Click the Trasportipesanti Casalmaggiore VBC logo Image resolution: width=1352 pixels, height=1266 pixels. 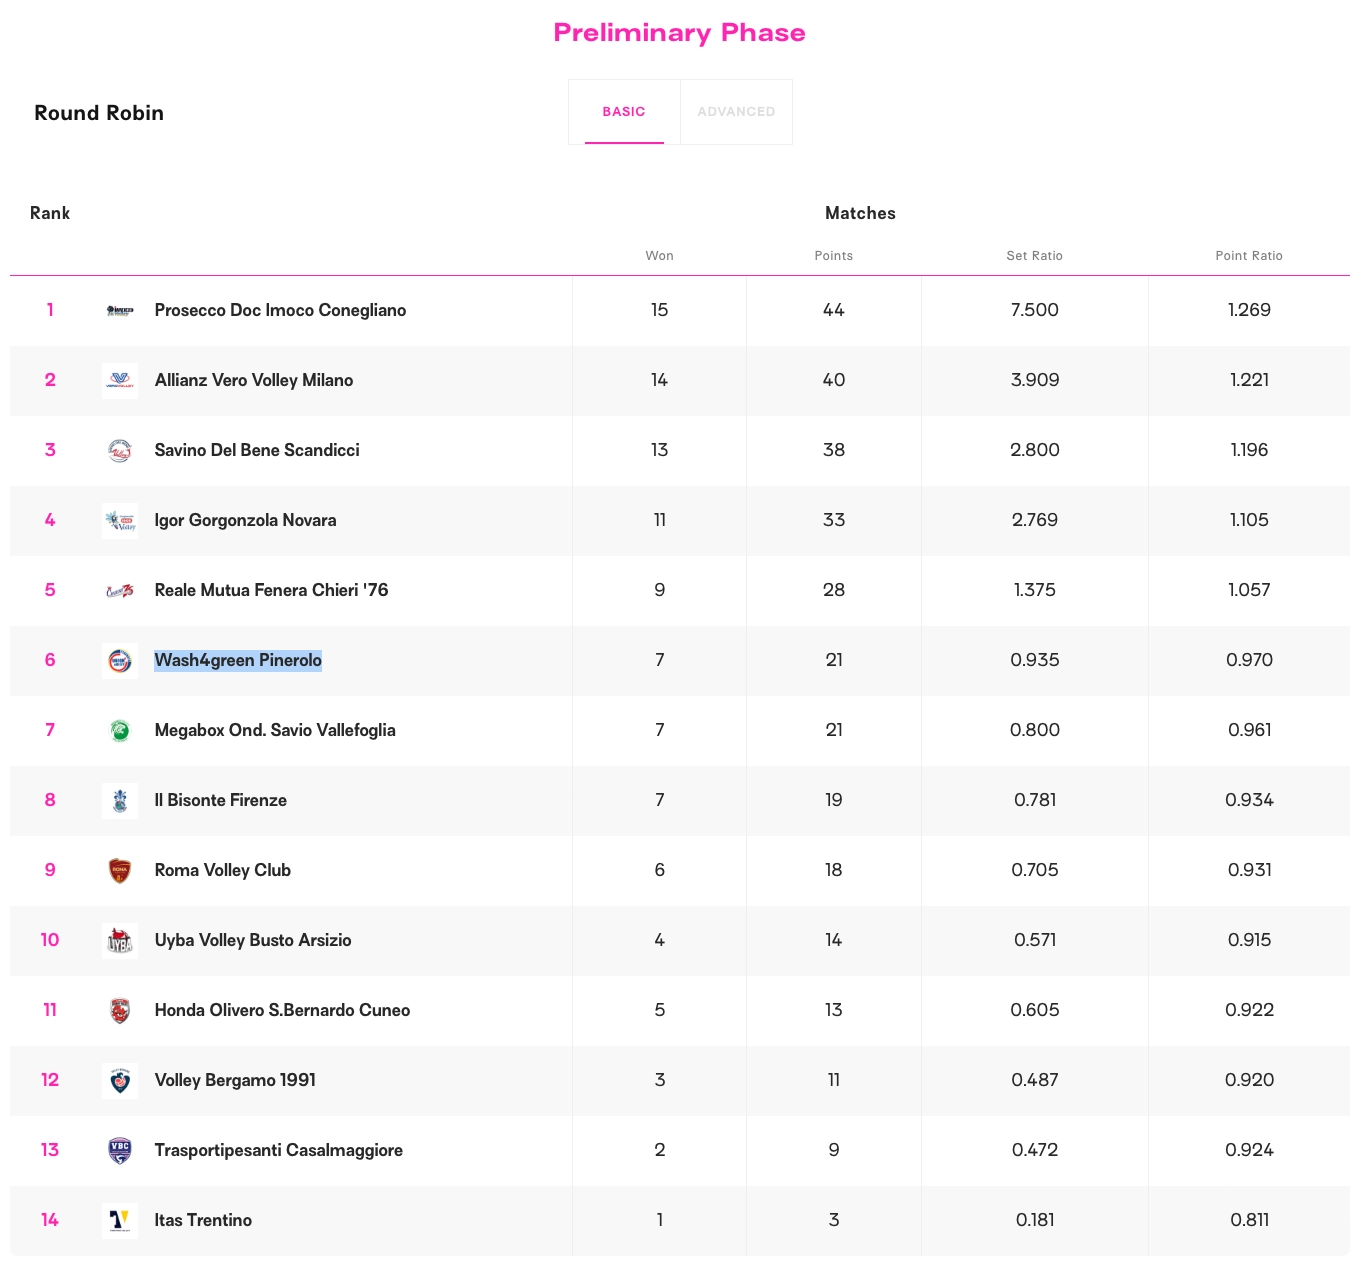coord(120,1151)
